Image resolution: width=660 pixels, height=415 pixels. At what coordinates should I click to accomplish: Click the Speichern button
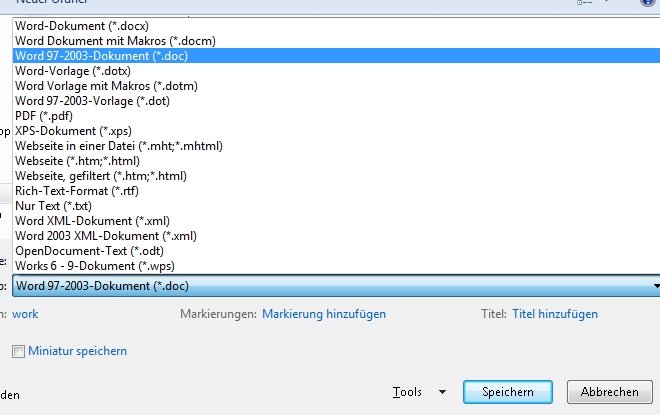pos(508,392)
